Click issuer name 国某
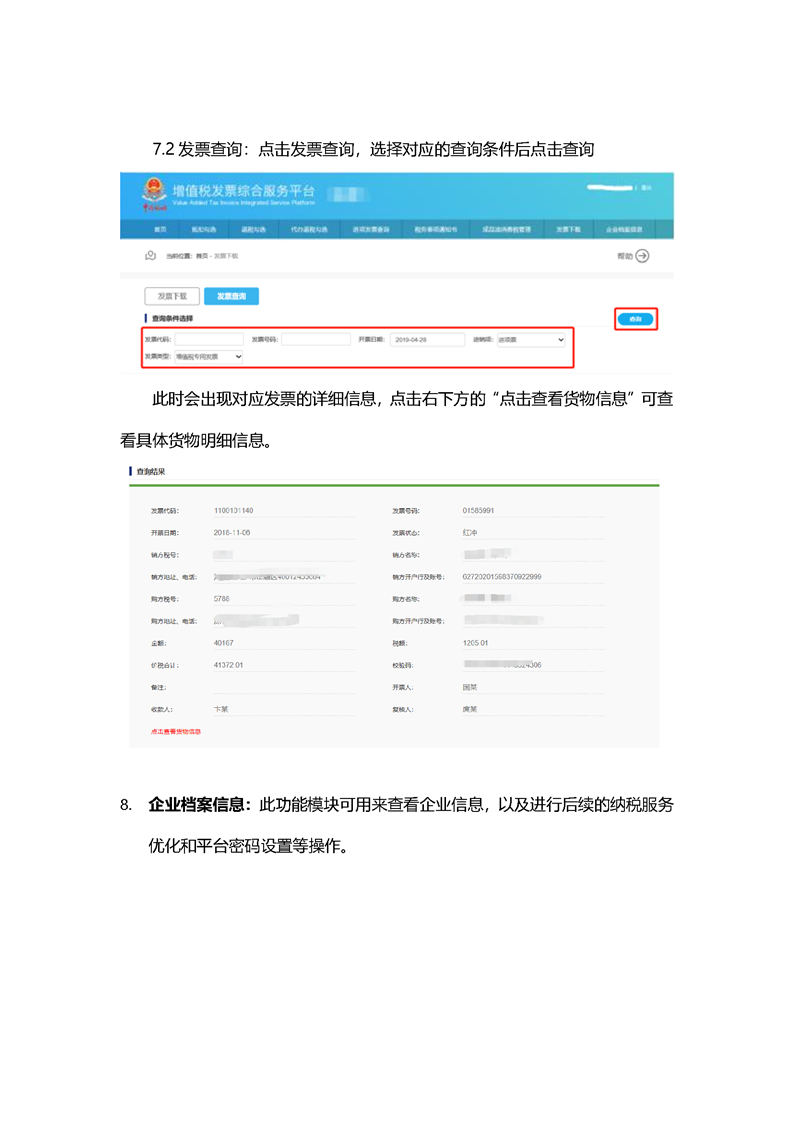793x1122 pixels. [470, 688]
